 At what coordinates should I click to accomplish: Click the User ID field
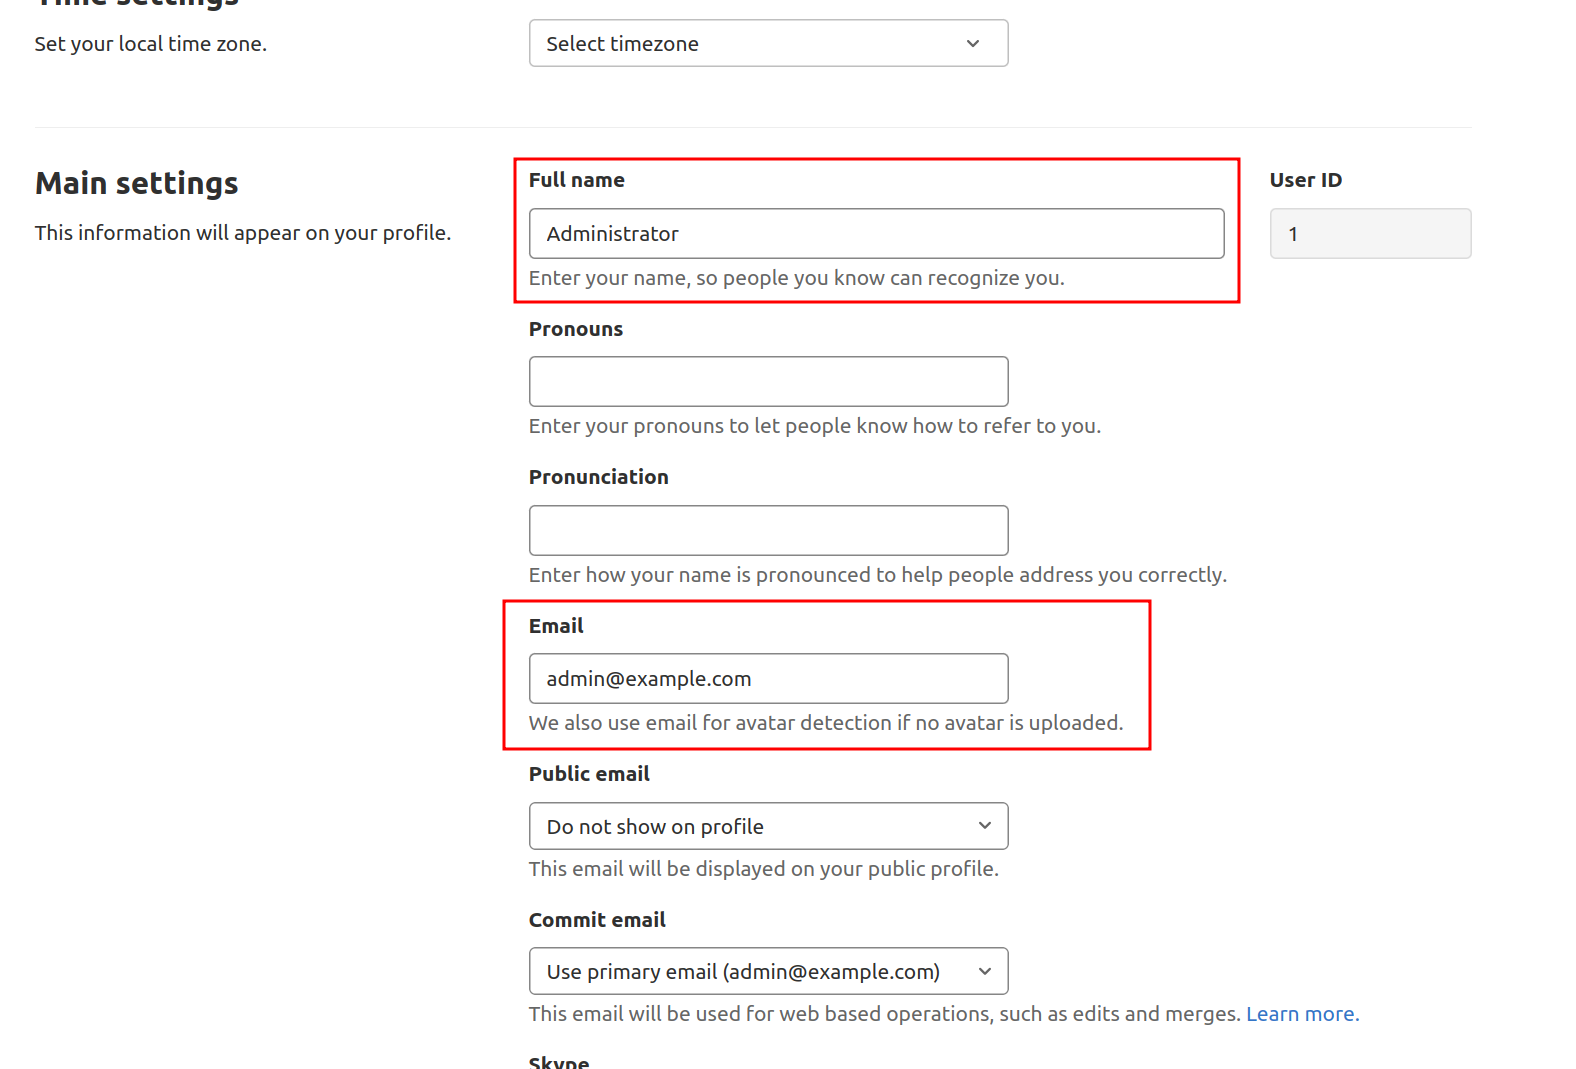(1369, 234)
